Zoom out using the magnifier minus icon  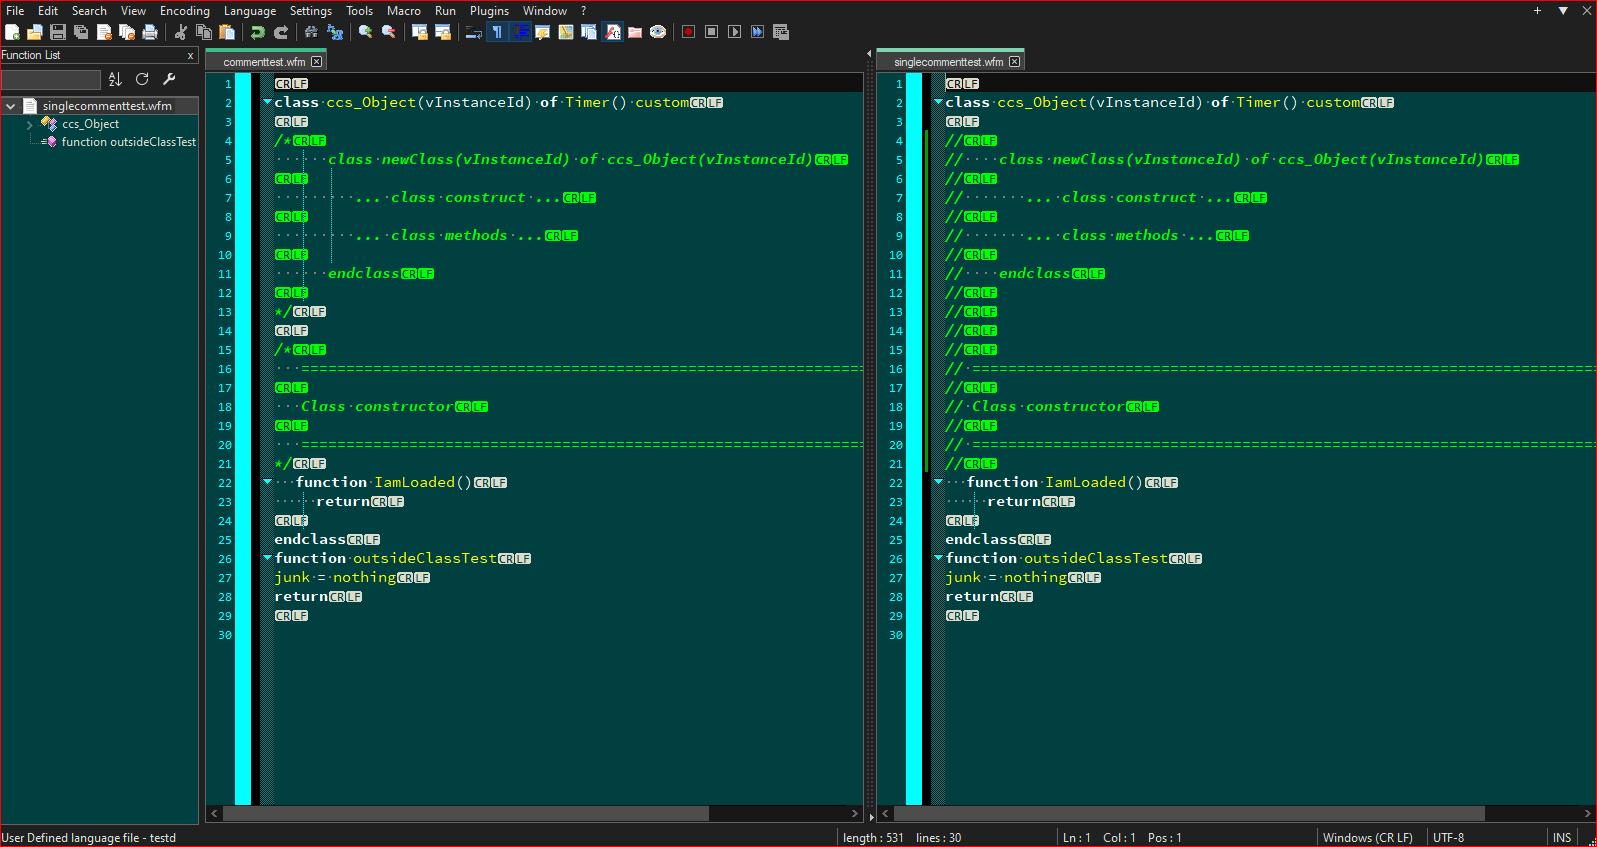tap(389, 32)
